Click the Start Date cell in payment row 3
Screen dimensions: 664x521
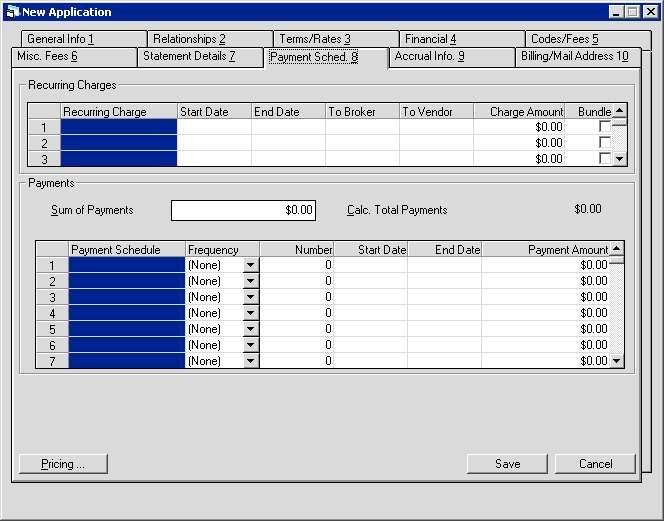pos(371,297)
